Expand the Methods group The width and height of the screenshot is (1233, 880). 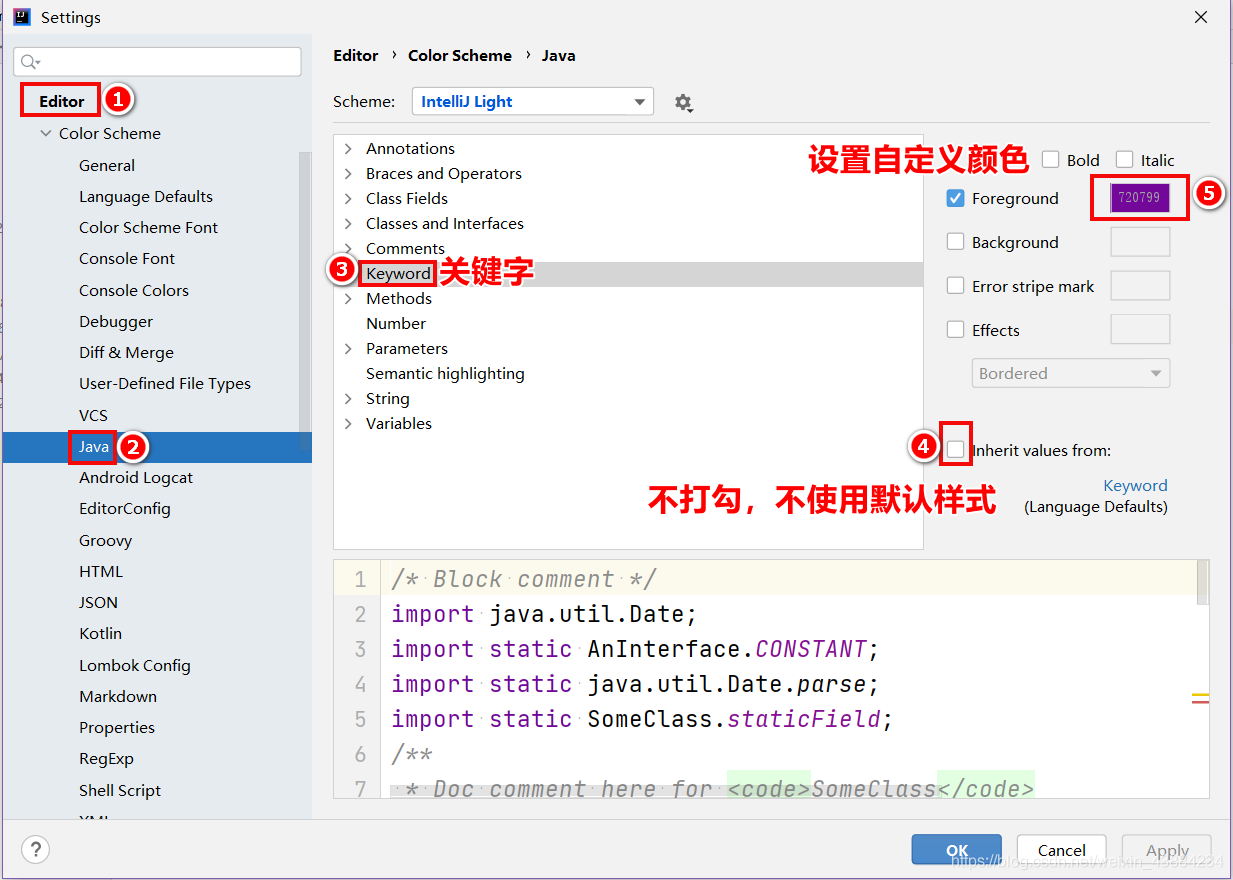(348, 298)
